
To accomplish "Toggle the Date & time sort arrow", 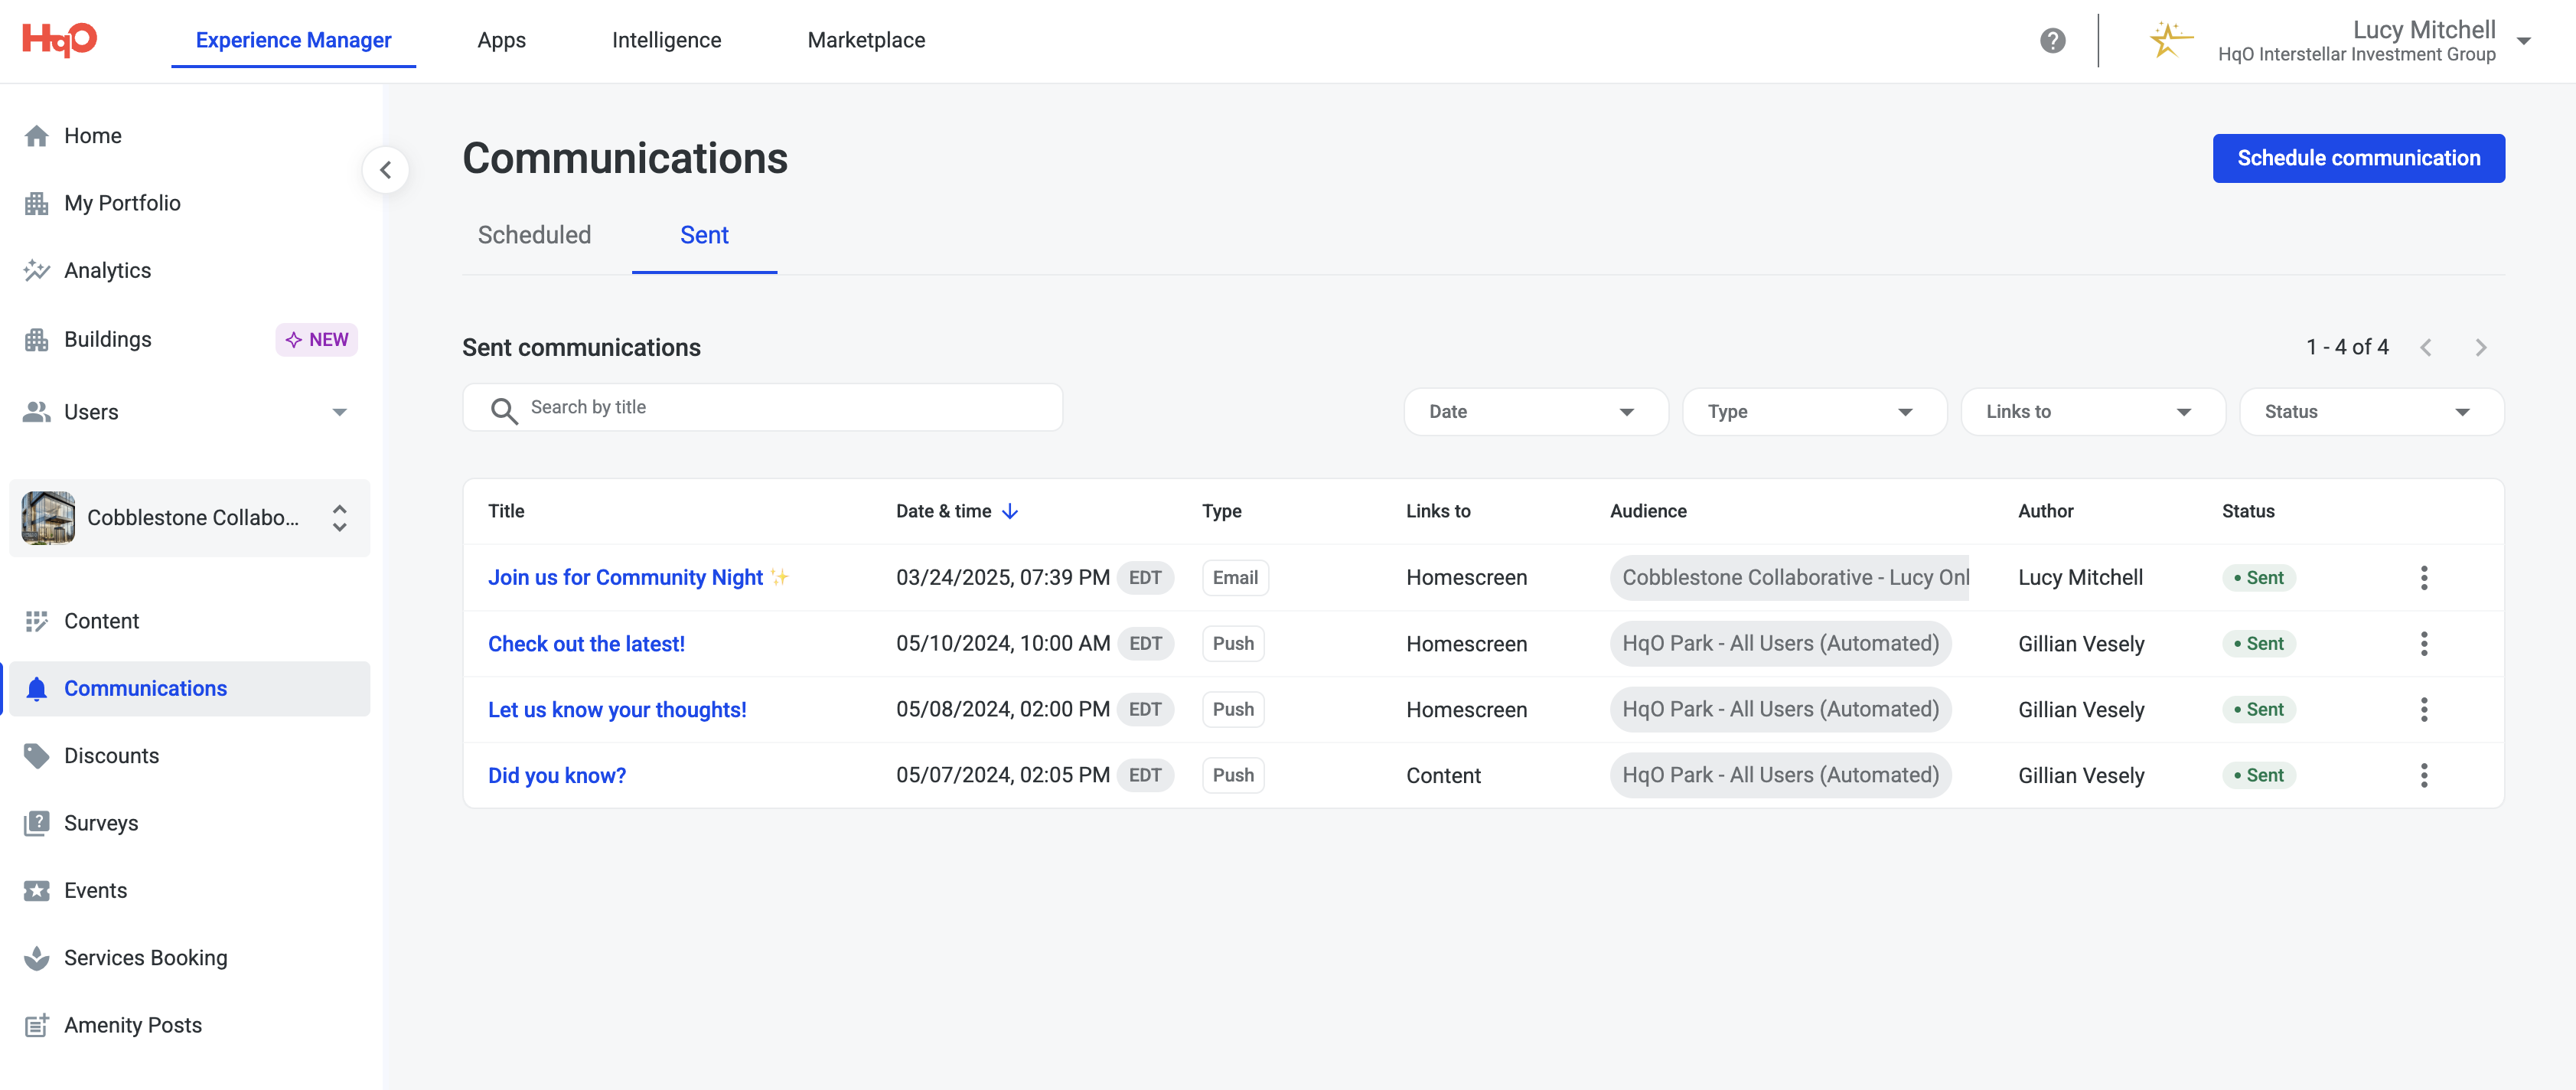I will click(1010, 511).
